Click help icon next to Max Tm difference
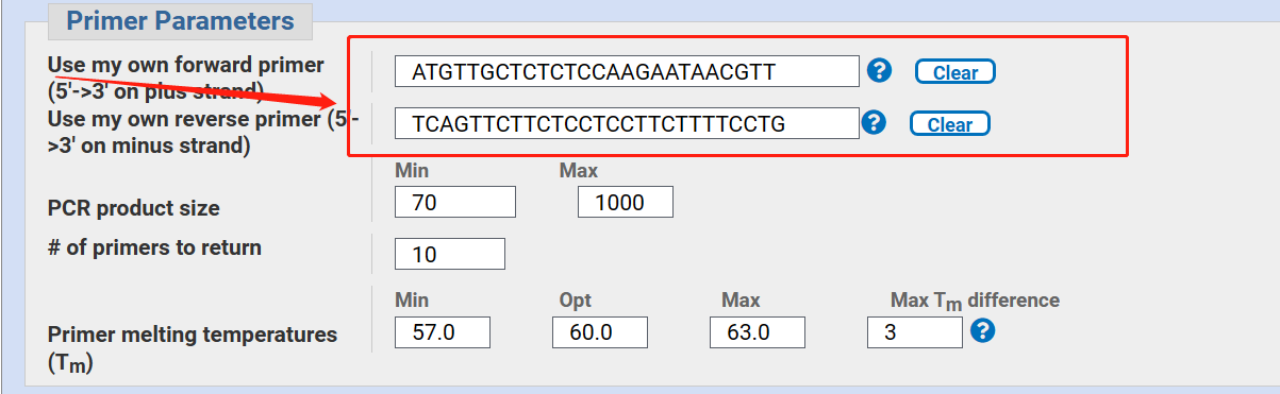 coord(983,331)
